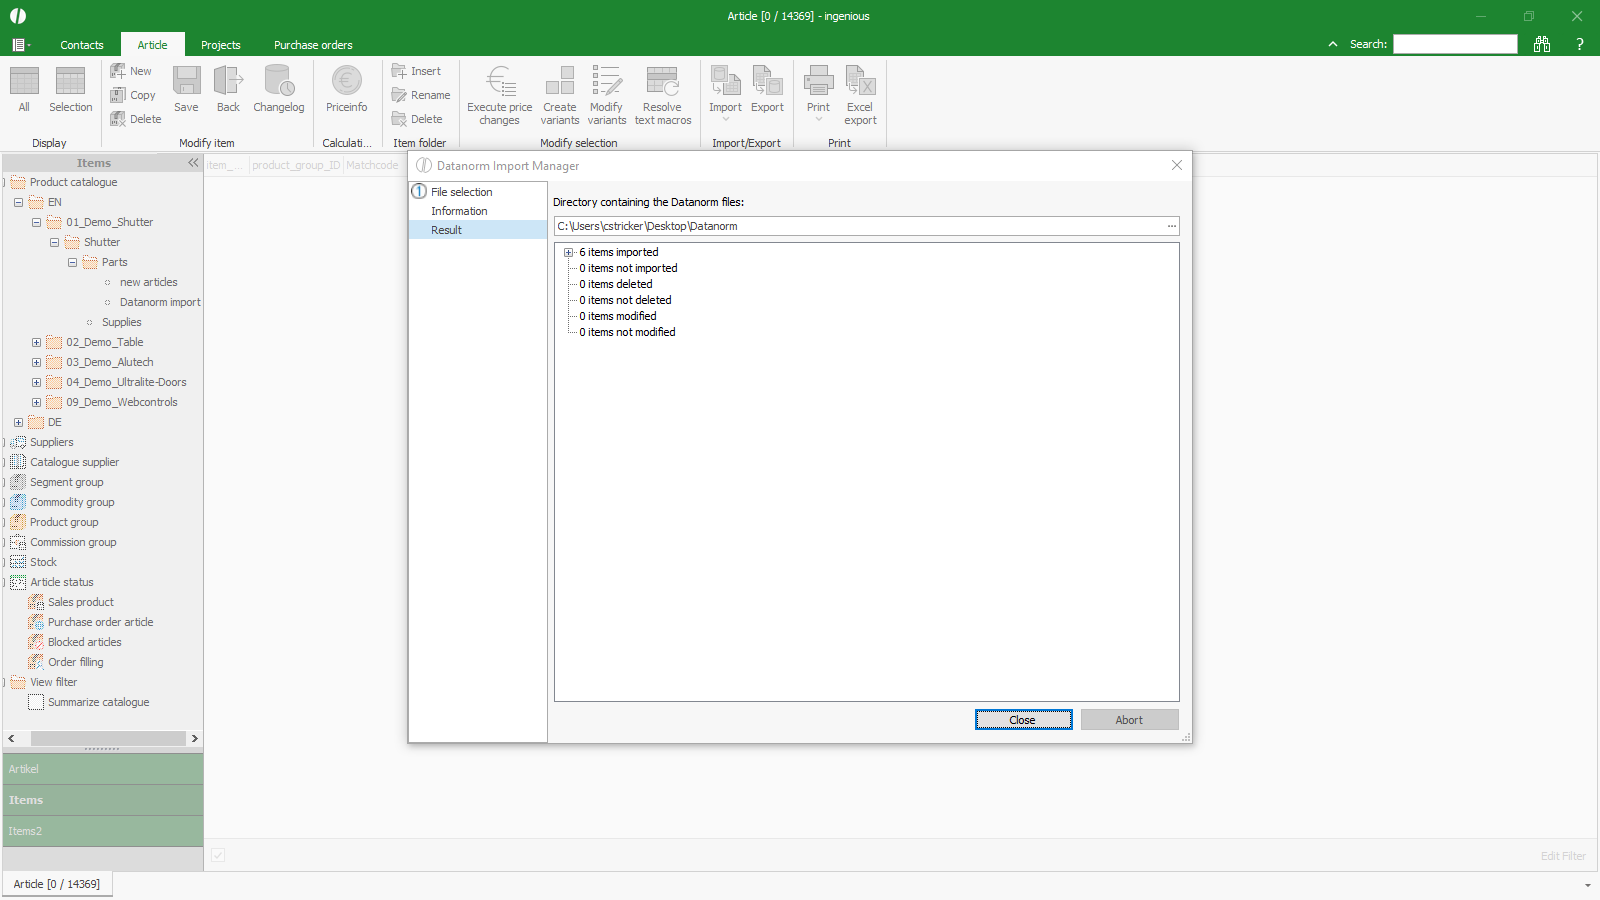Toggle the filter checkbox at bottom
The height and width of the screenshot is (900, 1600).
click(218, 855)
